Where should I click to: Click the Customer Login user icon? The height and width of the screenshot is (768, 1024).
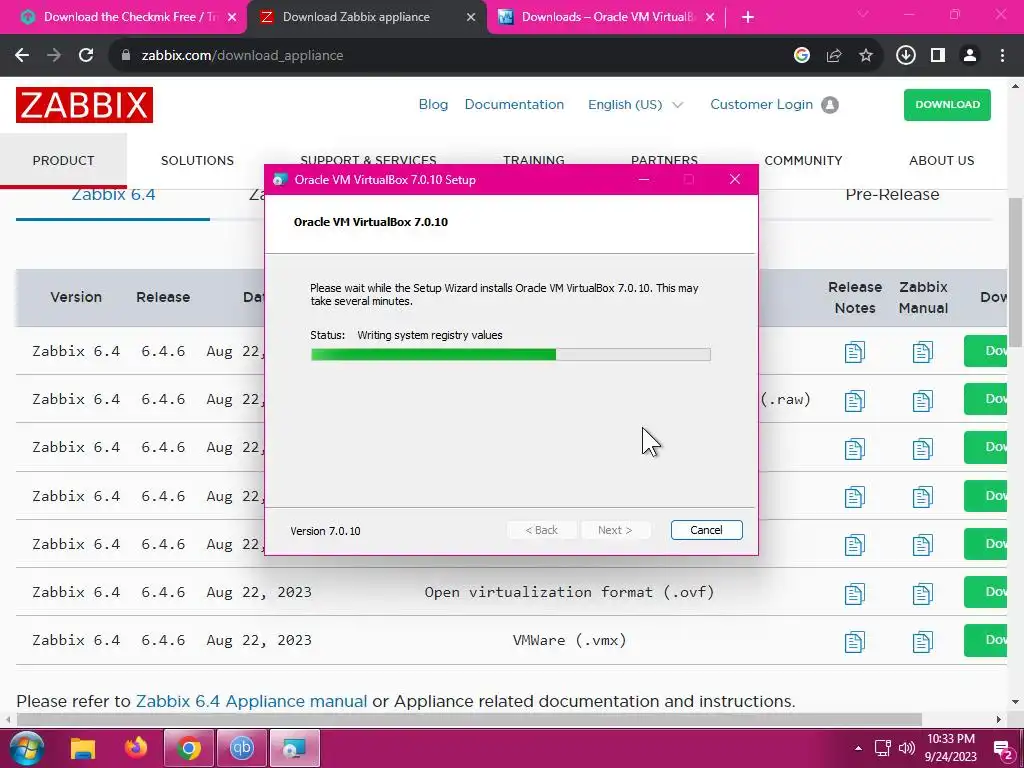click(830, 104)
